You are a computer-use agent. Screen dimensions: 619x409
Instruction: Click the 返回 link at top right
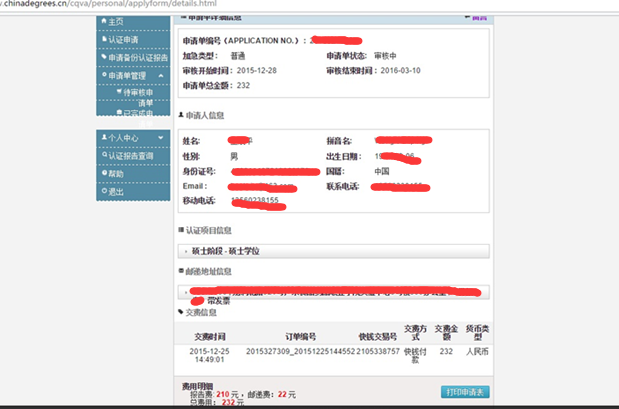click(x=480, y=17)
